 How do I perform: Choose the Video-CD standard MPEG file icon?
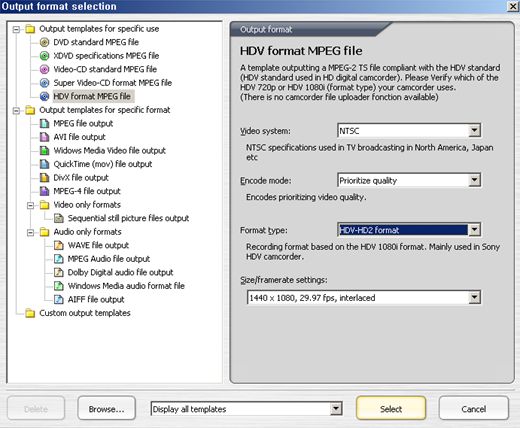[x=44, y=69]
